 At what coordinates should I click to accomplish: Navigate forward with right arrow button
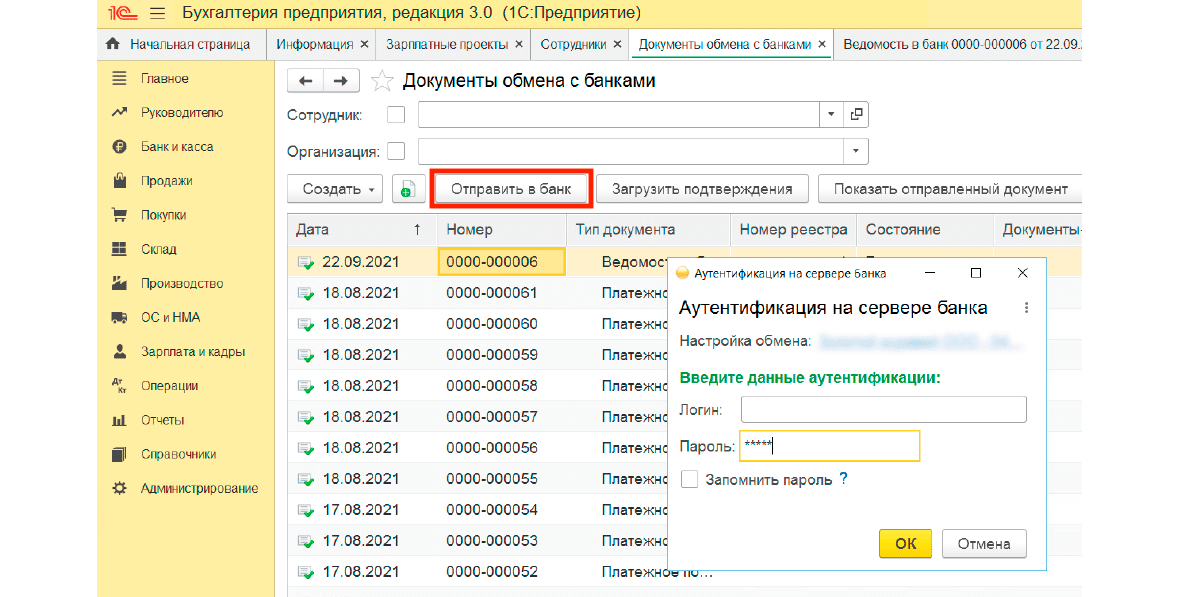(x=341, y=81)
